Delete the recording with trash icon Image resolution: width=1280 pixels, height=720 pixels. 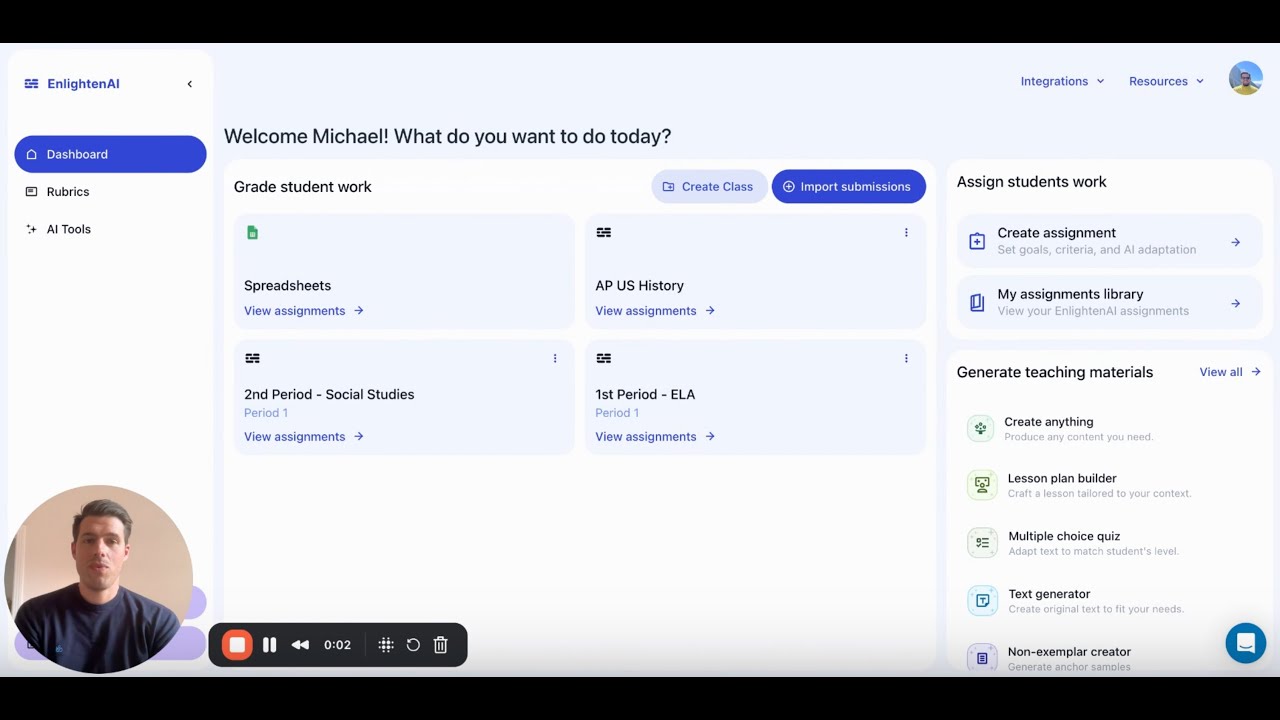(441, 645)
